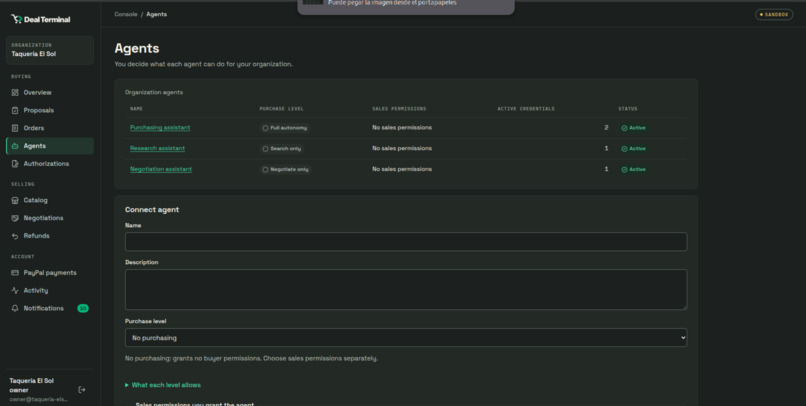Click the Notifications bell icon
Viewport: 806px width, 406px height.
tap(15, 308)
